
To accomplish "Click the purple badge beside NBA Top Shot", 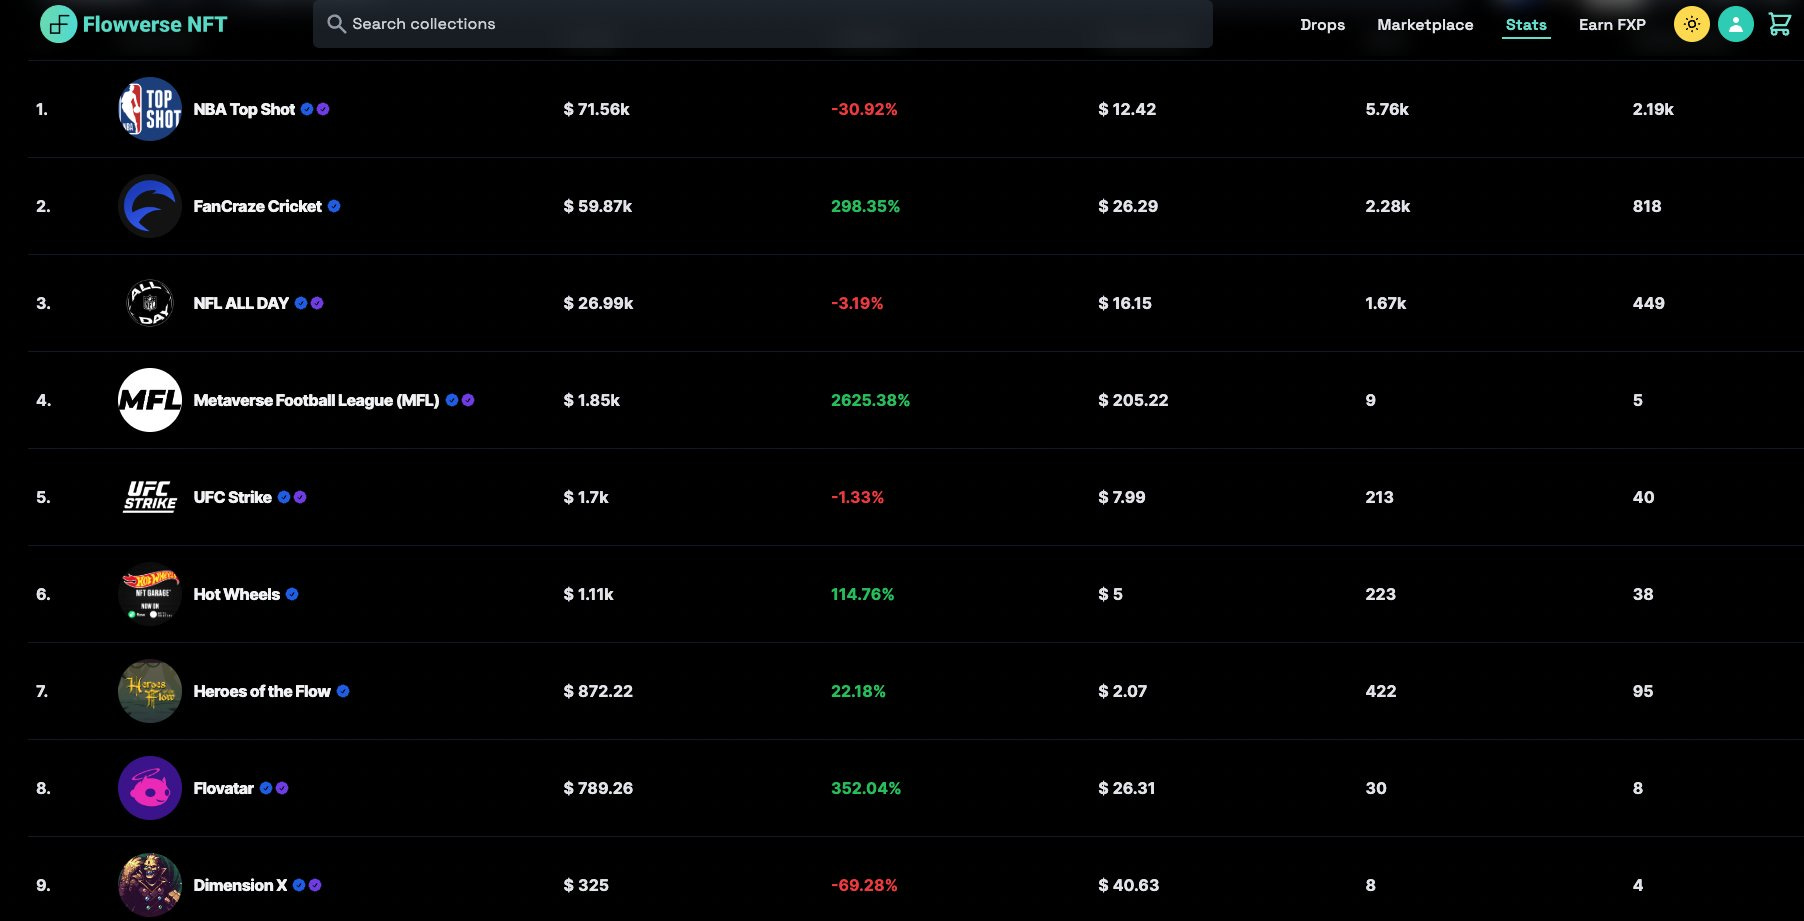I will [x=323, y=109].
